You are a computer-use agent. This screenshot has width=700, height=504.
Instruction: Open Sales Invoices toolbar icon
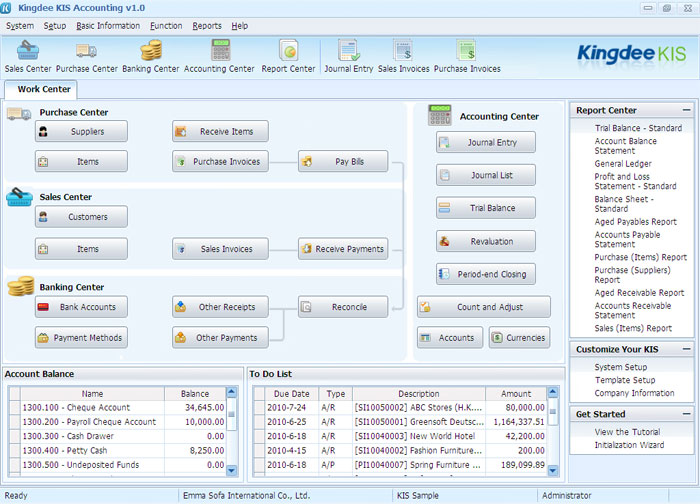404,56
